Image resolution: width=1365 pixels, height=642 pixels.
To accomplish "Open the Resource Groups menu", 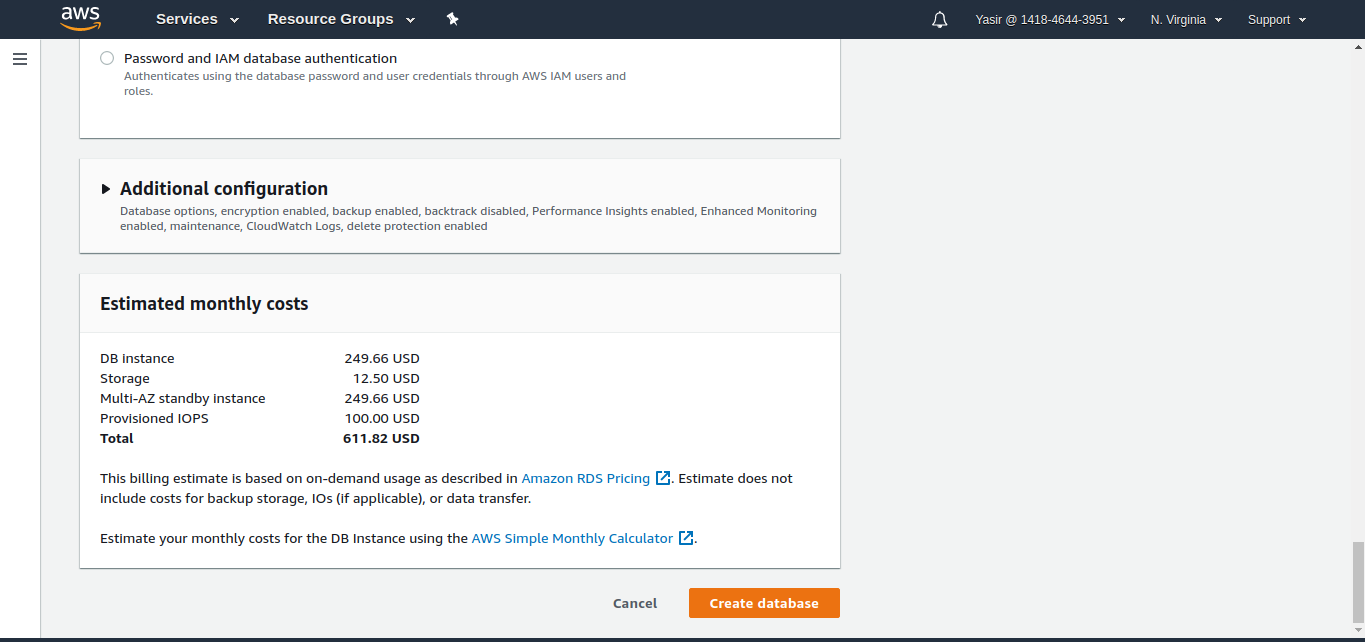I will click(x=341, y=19).
